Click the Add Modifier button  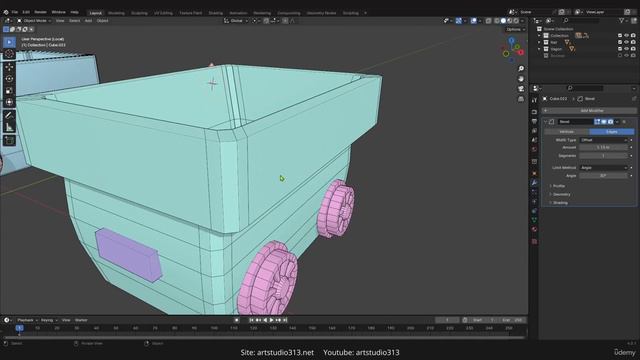(589, 111)
